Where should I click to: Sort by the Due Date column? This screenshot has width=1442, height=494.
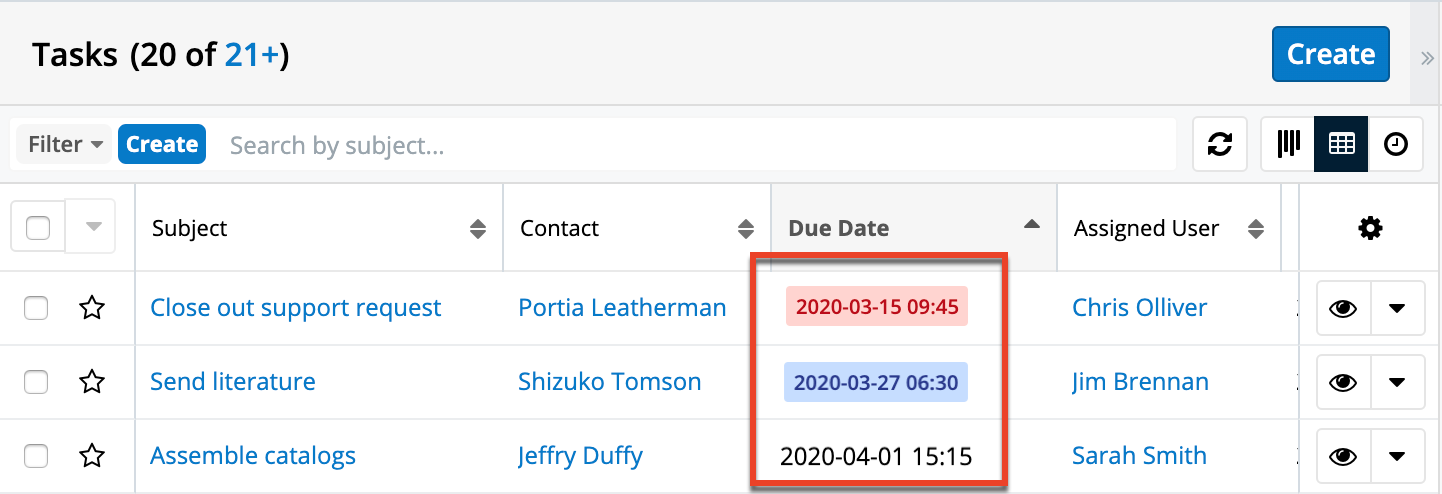tap(838, 229)
